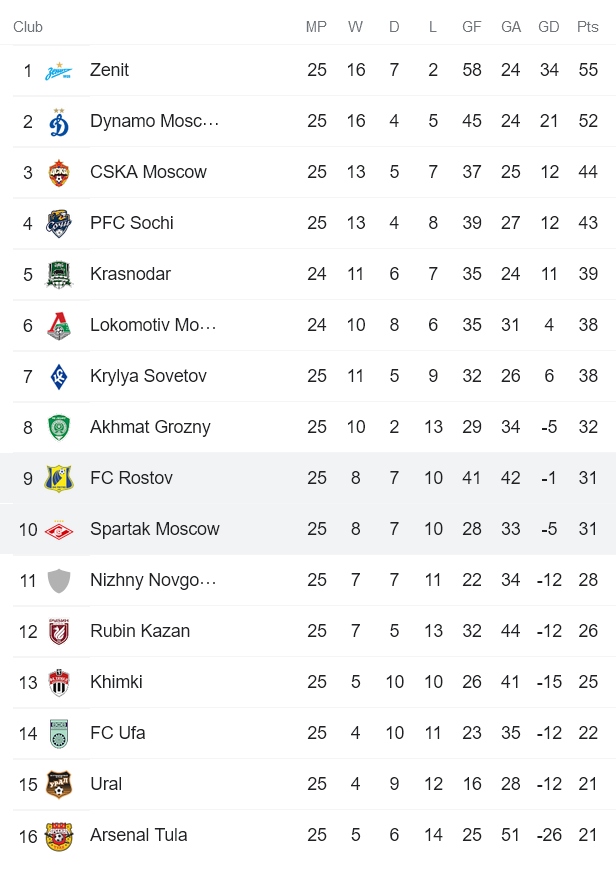Open the Khimki team page
The height and width of the screenshot is (875, 616).
pos(115,682)
